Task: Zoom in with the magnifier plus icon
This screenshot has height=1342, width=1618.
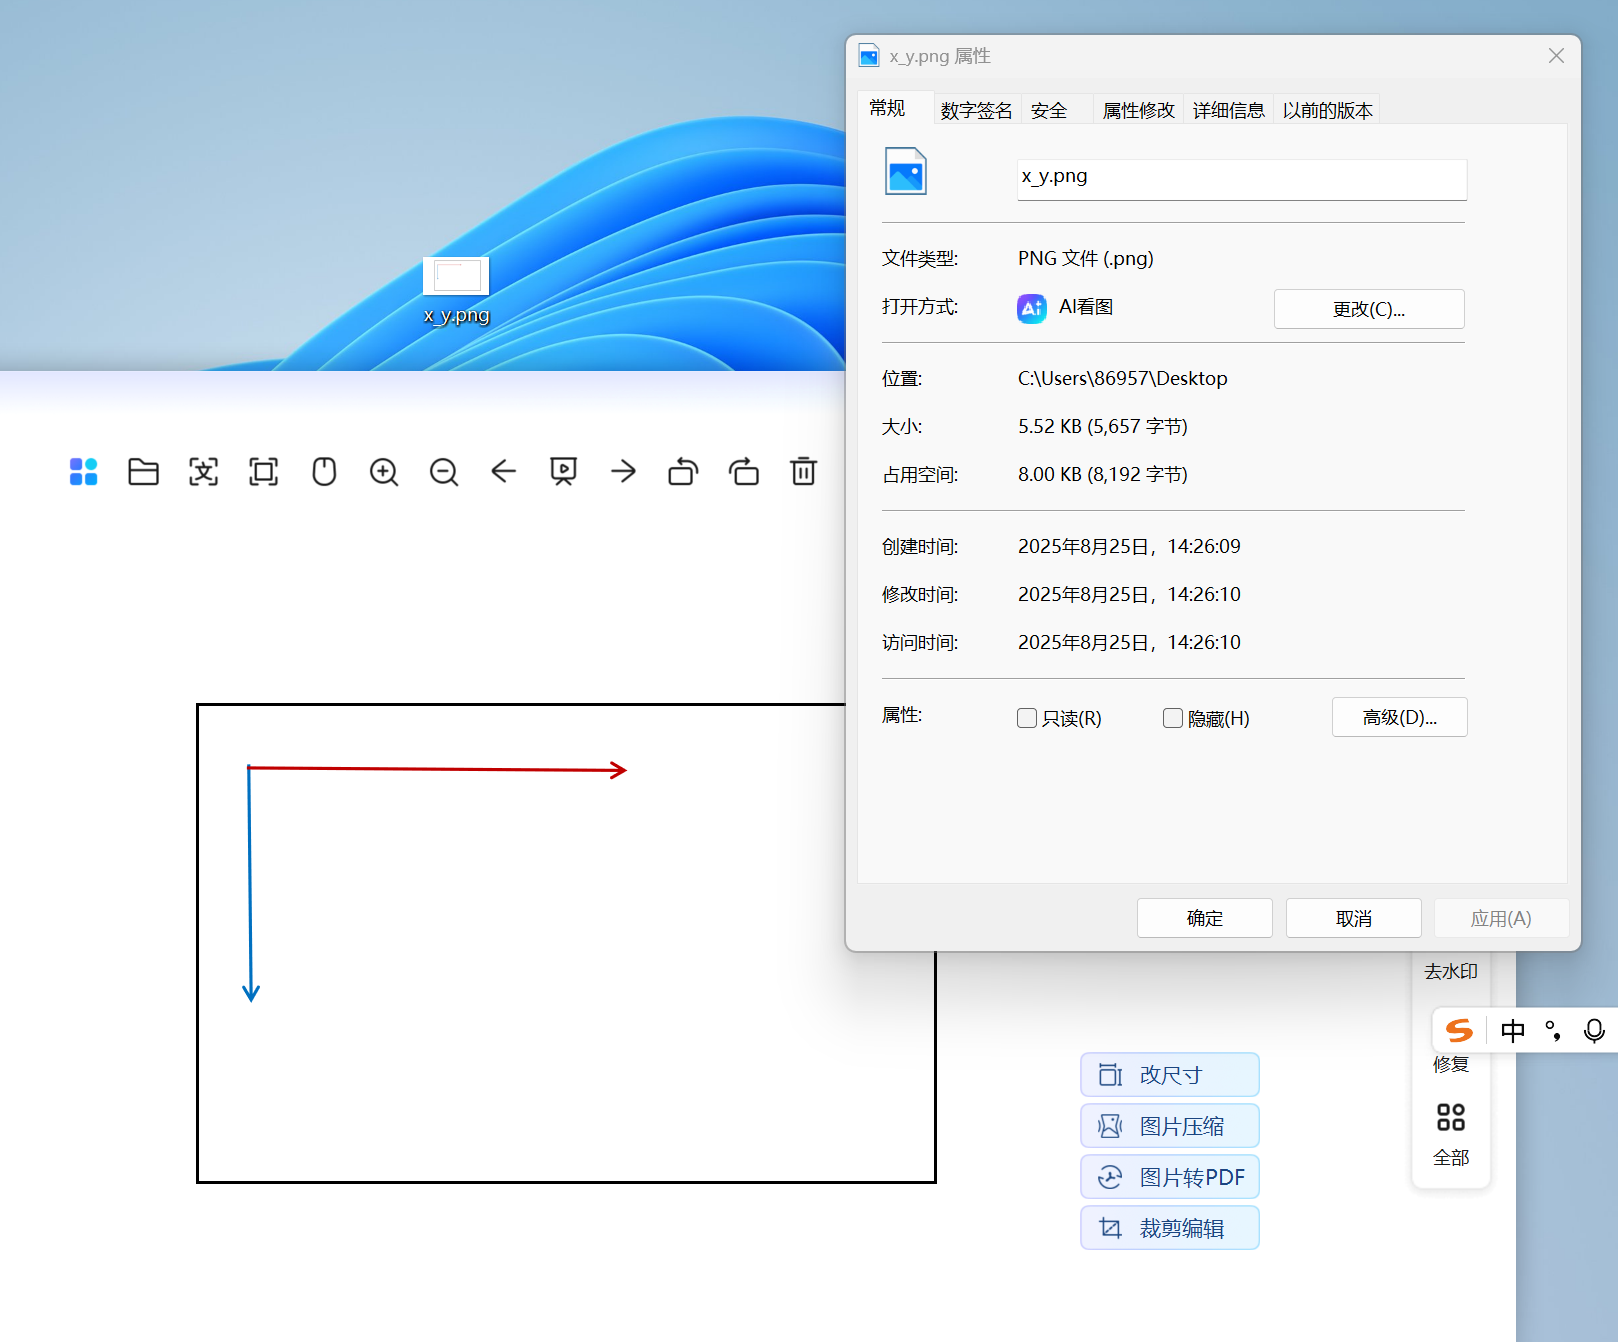Action: point(384,471)
